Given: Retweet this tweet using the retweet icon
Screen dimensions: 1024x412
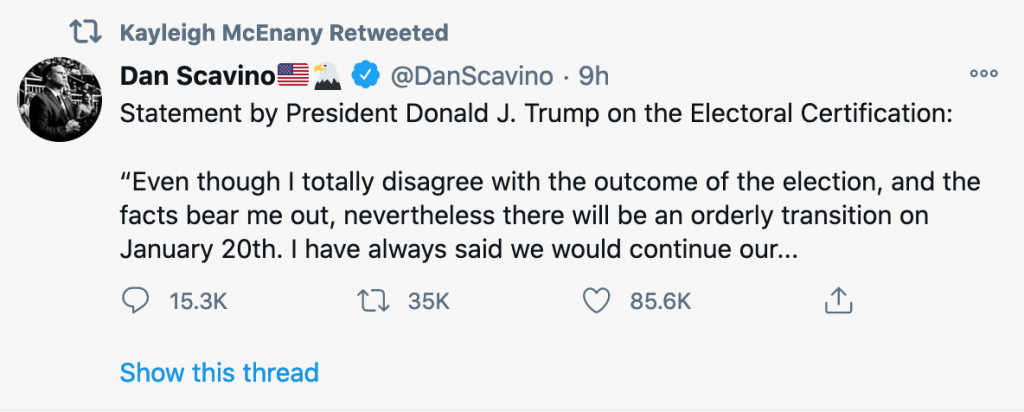Looking at the screenshot, I should [374, 301].
